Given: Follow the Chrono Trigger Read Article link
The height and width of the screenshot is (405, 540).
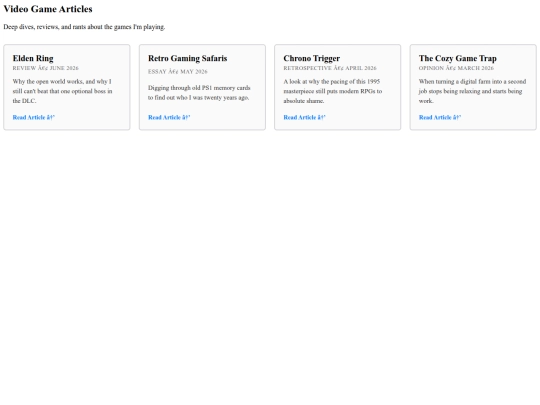Looking at the screenshot, I should 304,117.
